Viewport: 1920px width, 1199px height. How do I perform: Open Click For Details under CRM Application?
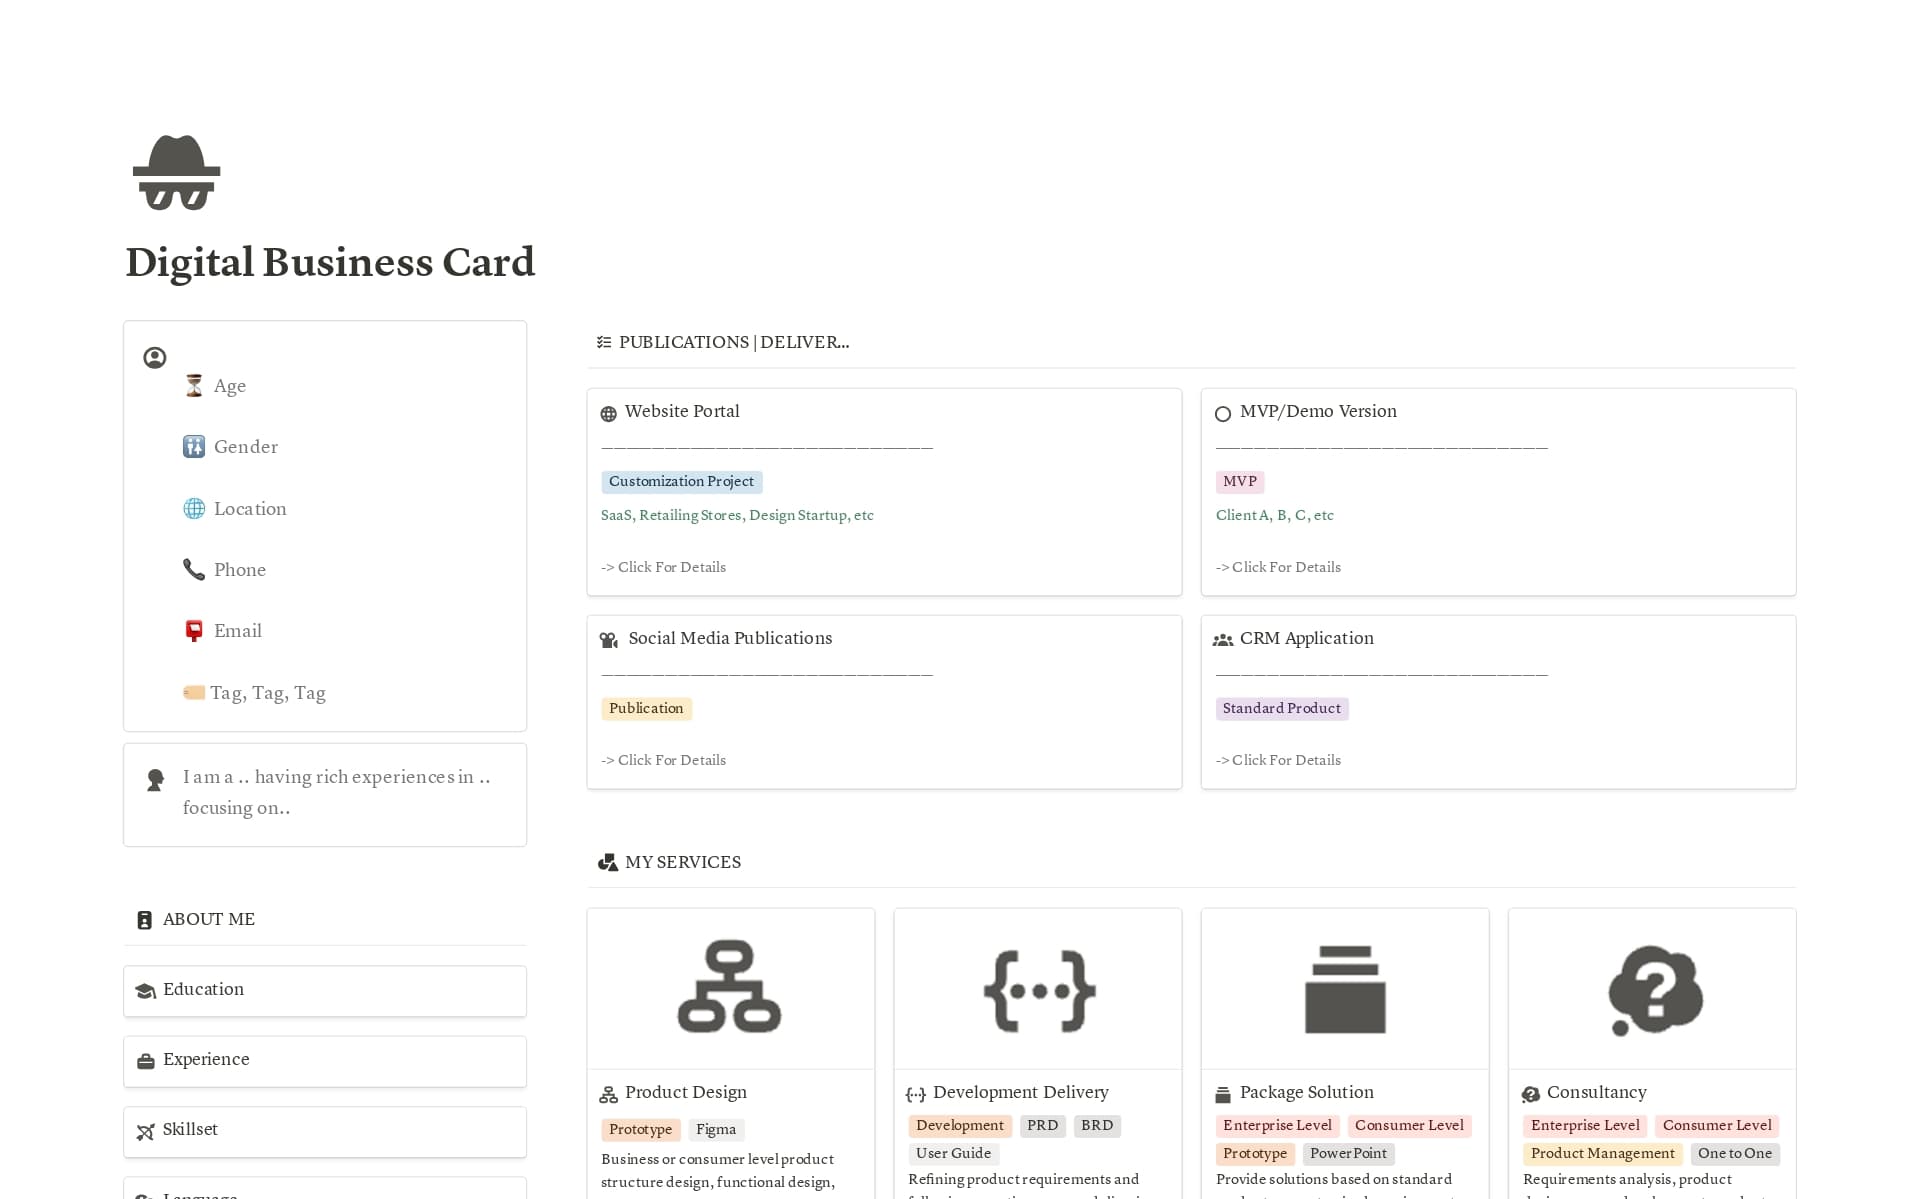click(x=1278, y=760)
